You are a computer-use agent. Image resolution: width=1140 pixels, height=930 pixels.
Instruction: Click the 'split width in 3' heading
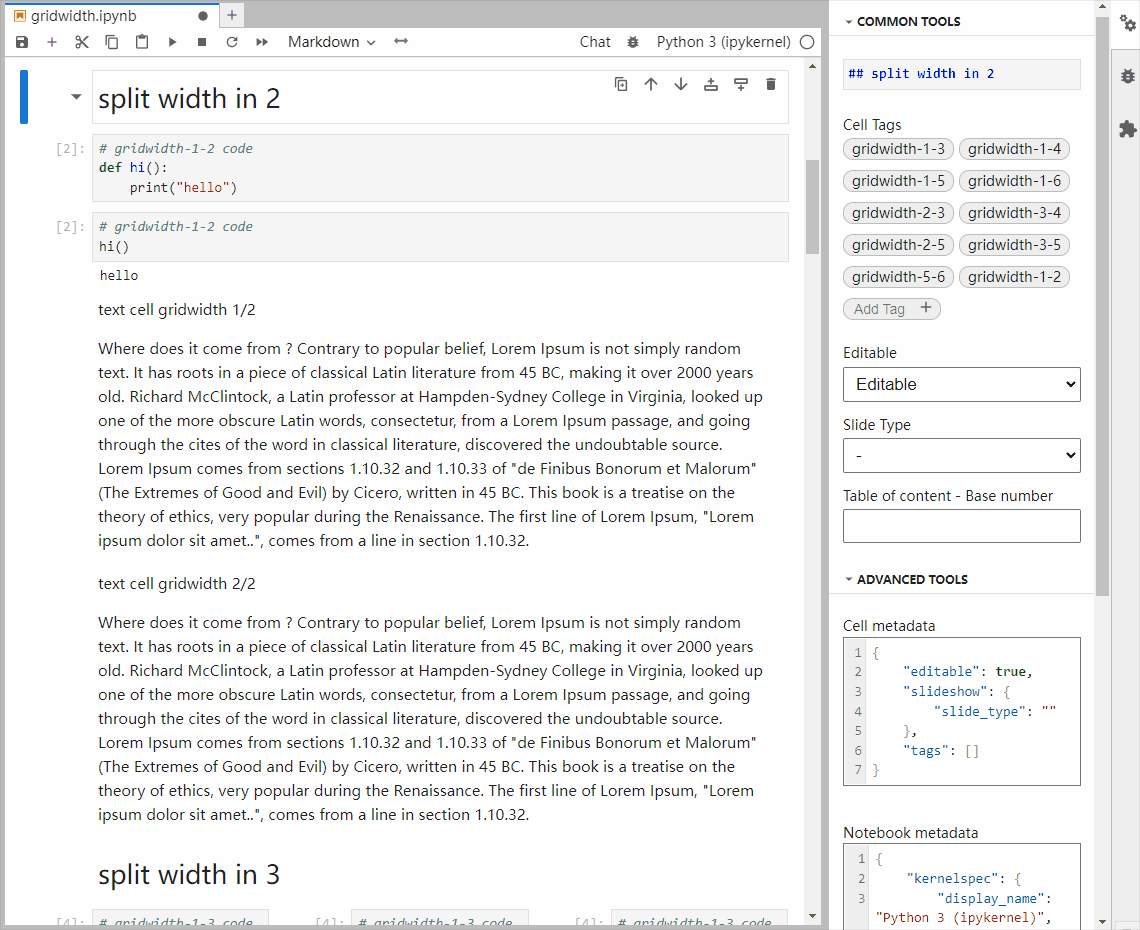click(x=189, y=875)
